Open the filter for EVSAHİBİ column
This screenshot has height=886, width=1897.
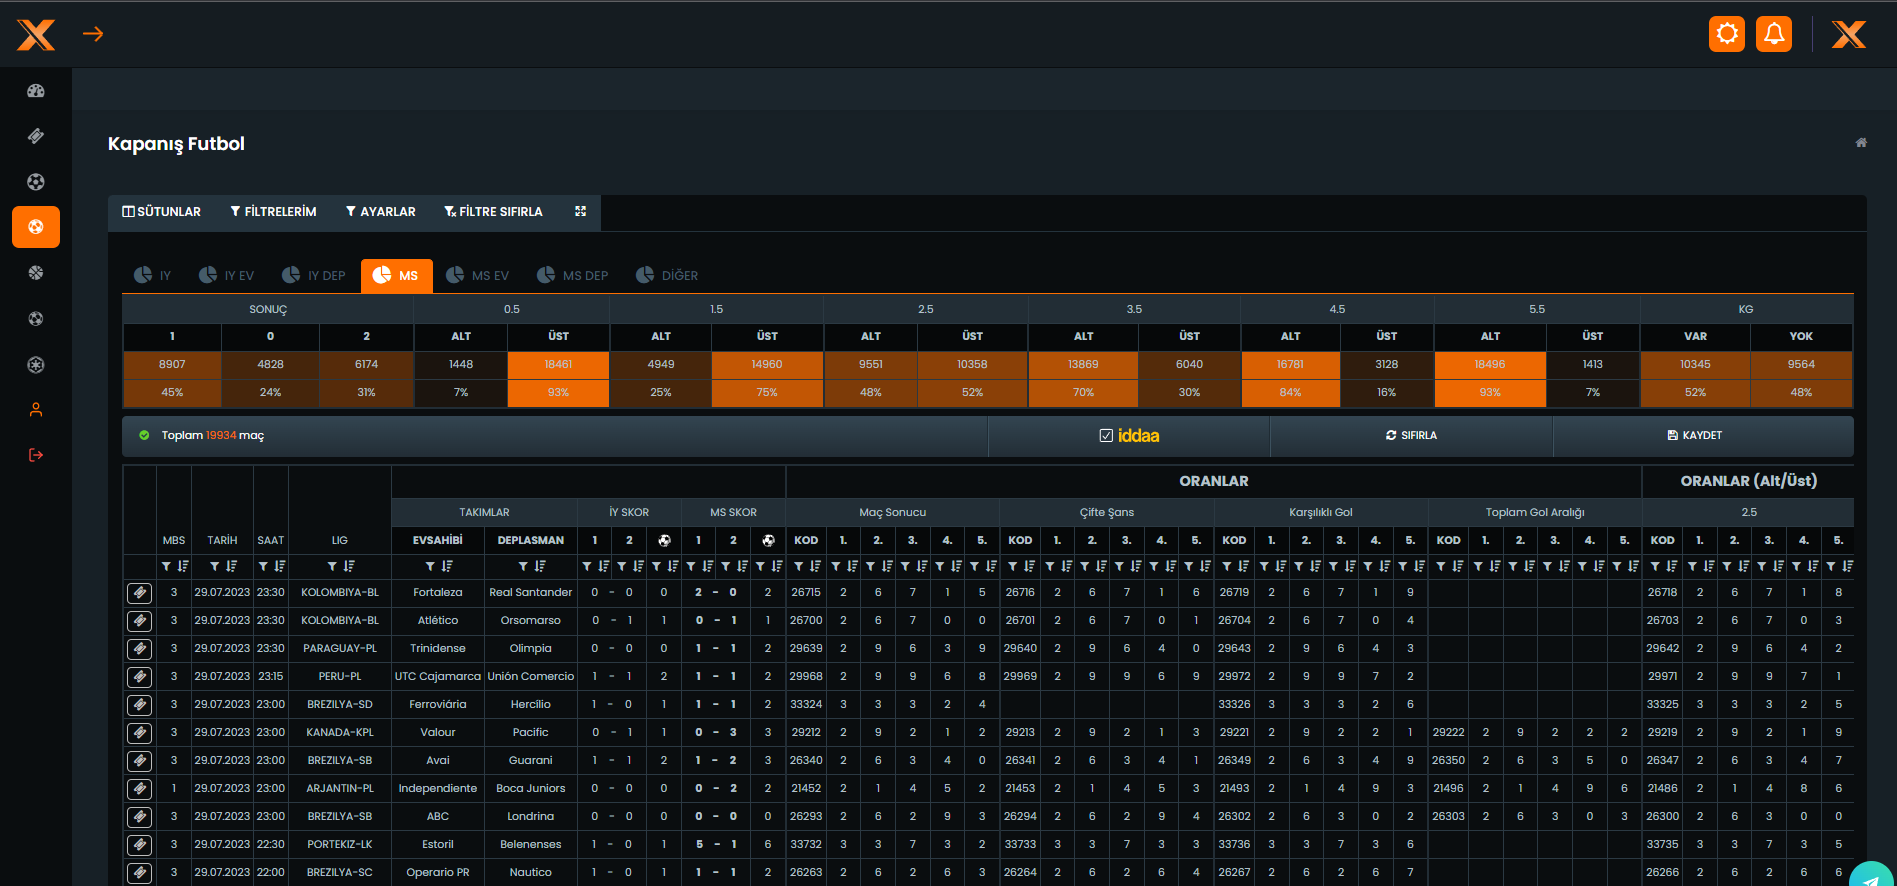(430, 567)
